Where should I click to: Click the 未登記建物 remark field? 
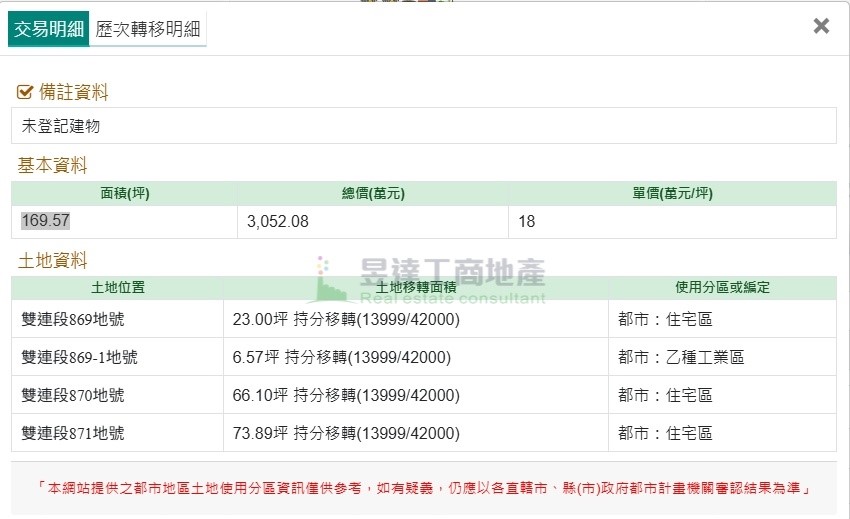tap(61, 126)
